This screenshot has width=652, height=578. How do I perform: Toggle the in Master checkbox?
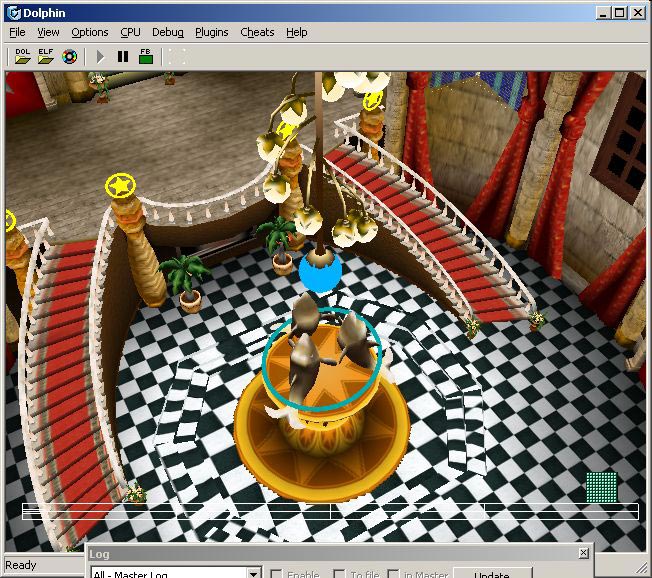[x=393, y=574]
